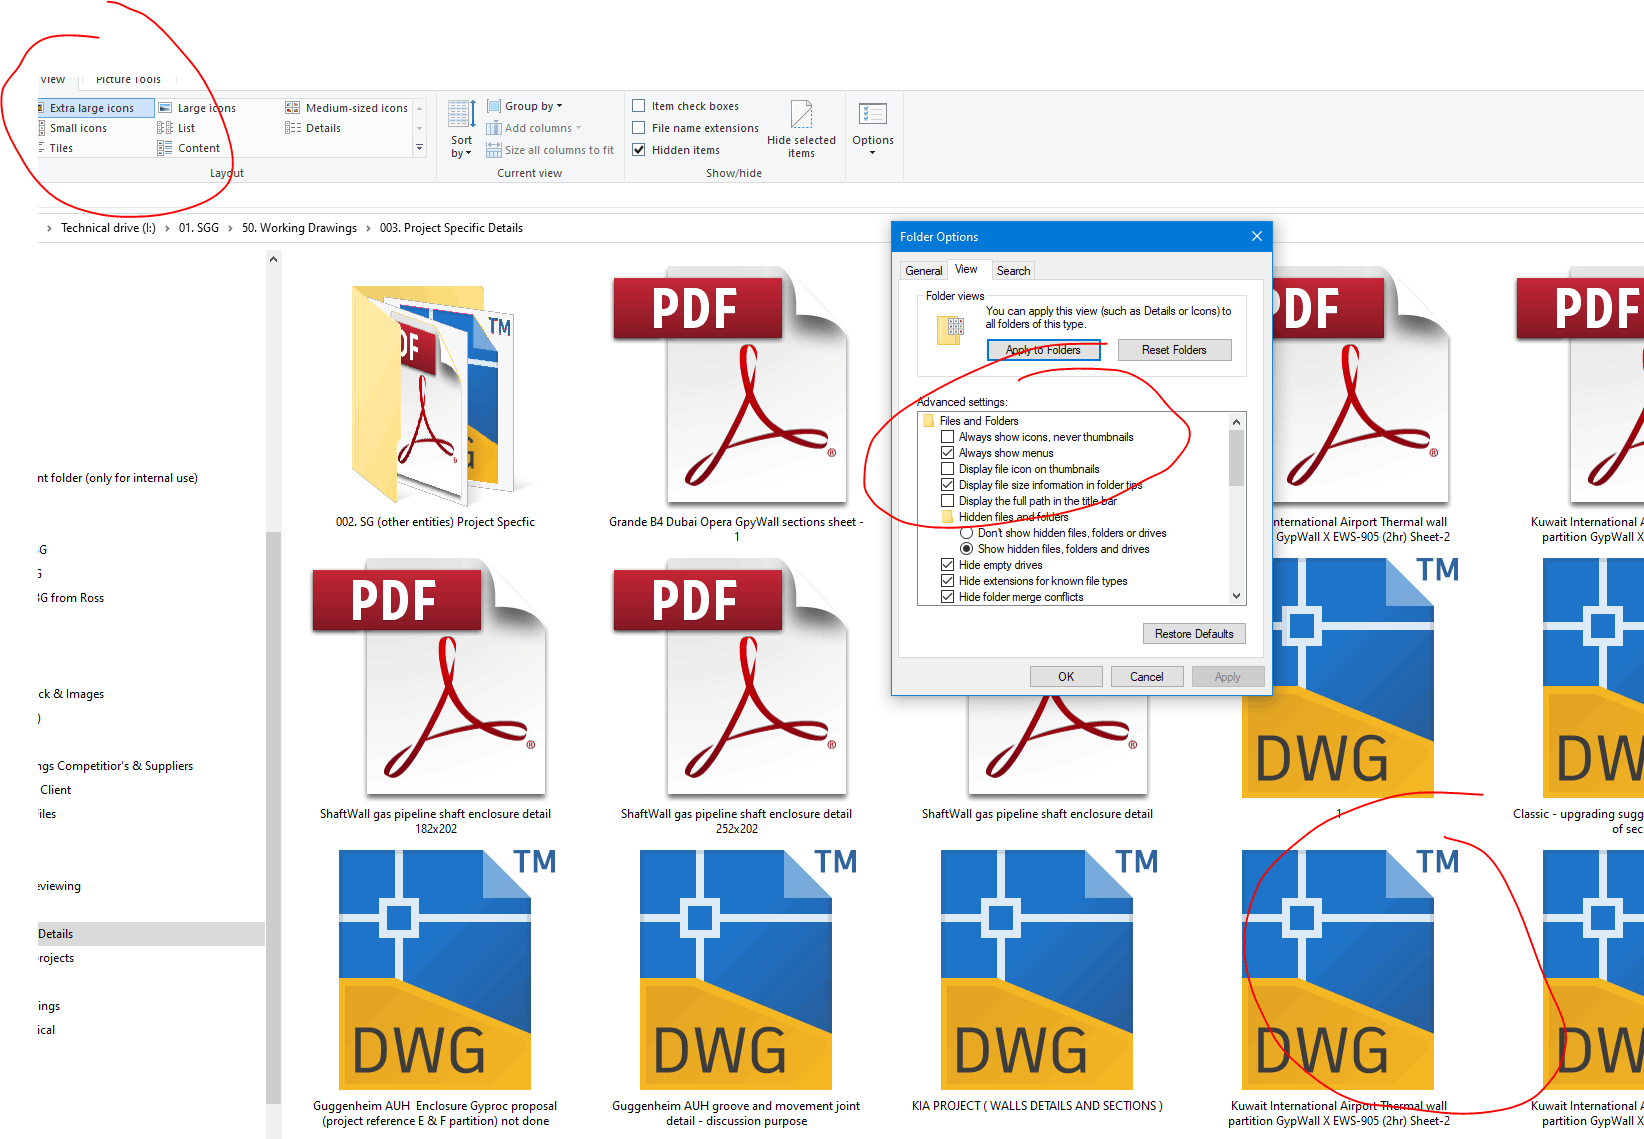Expand breadcrumb chevron after Technical drive

point(167,228)
